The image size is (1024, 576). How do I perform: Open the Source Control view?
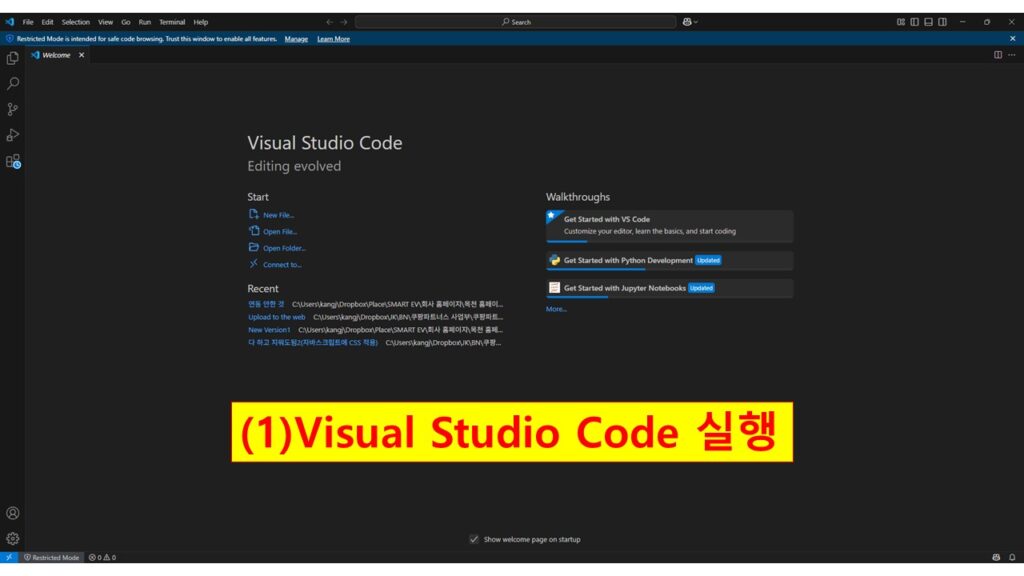(x=12, y=109)
